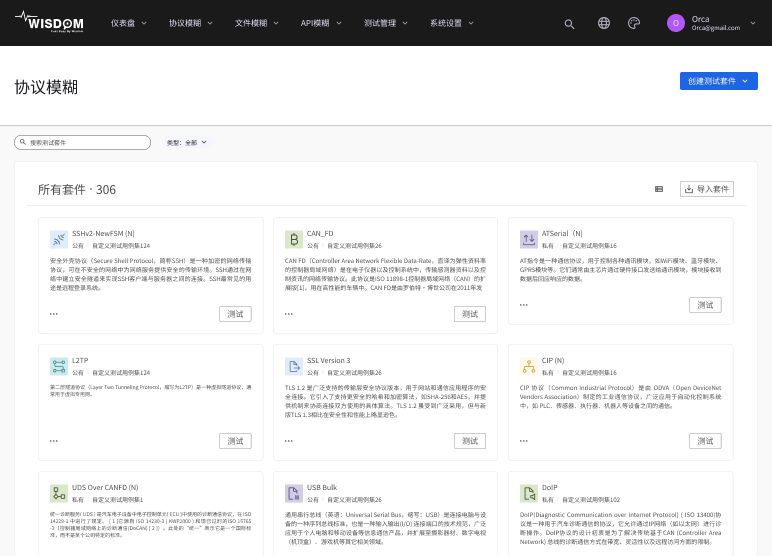This screenshot has width=772, height=556.
Task: Open the search icon in top bar
Action: 569,24
